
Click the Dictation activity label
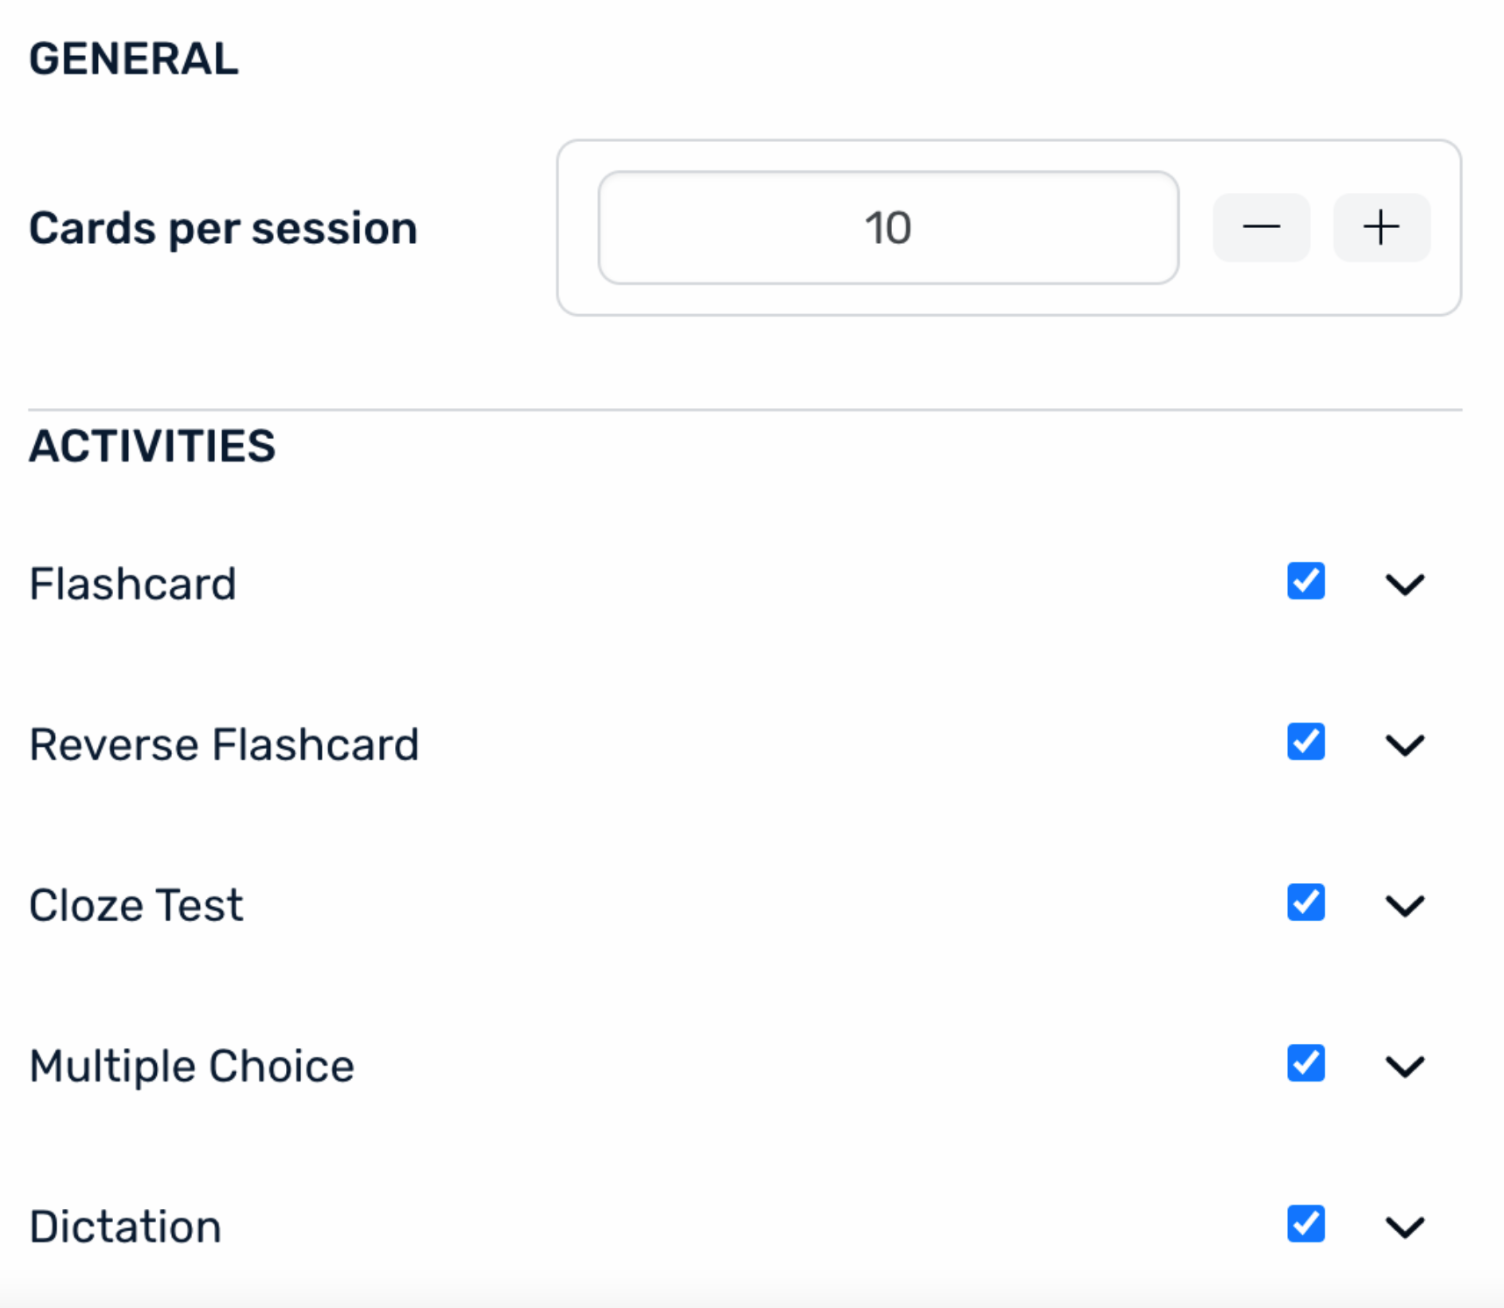pyautogui.click(x=126, y=1227)
